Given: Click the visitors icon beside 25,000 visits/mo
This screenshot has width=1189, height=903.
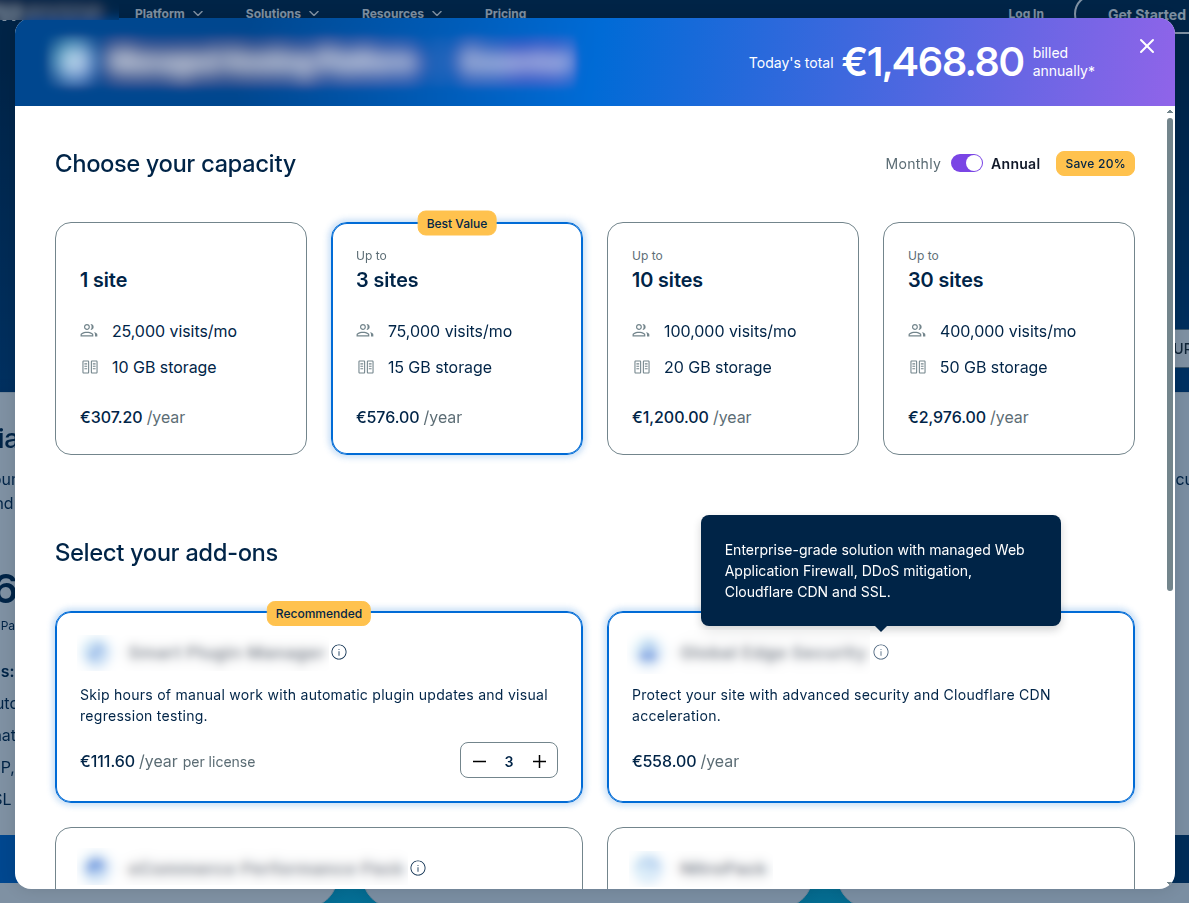Looking at the screenshot, I should pos(89,331).
